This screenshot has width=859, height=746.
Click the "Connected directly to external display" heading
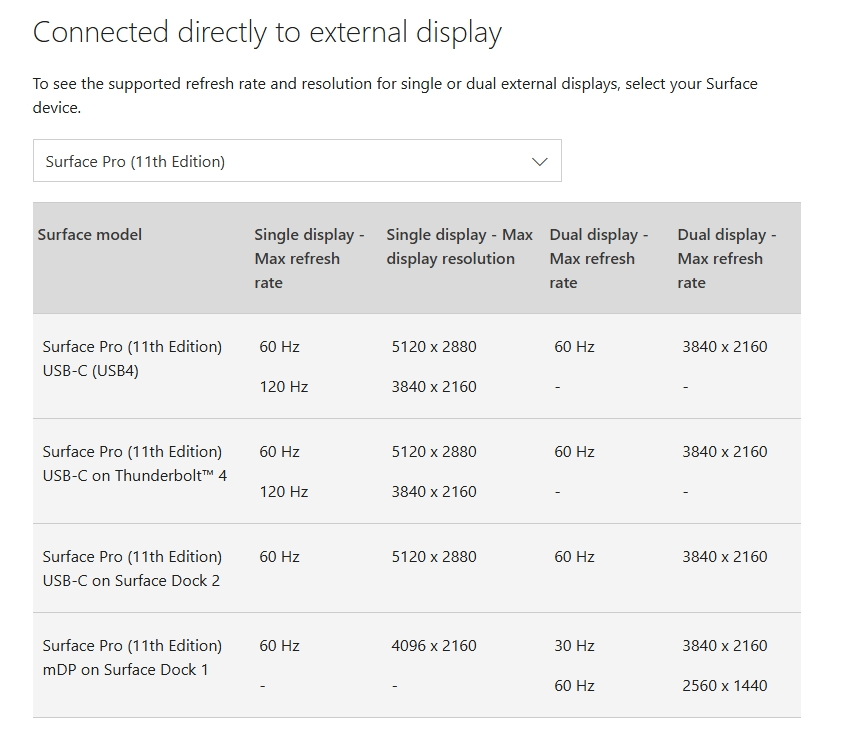(x=267, y=33)
